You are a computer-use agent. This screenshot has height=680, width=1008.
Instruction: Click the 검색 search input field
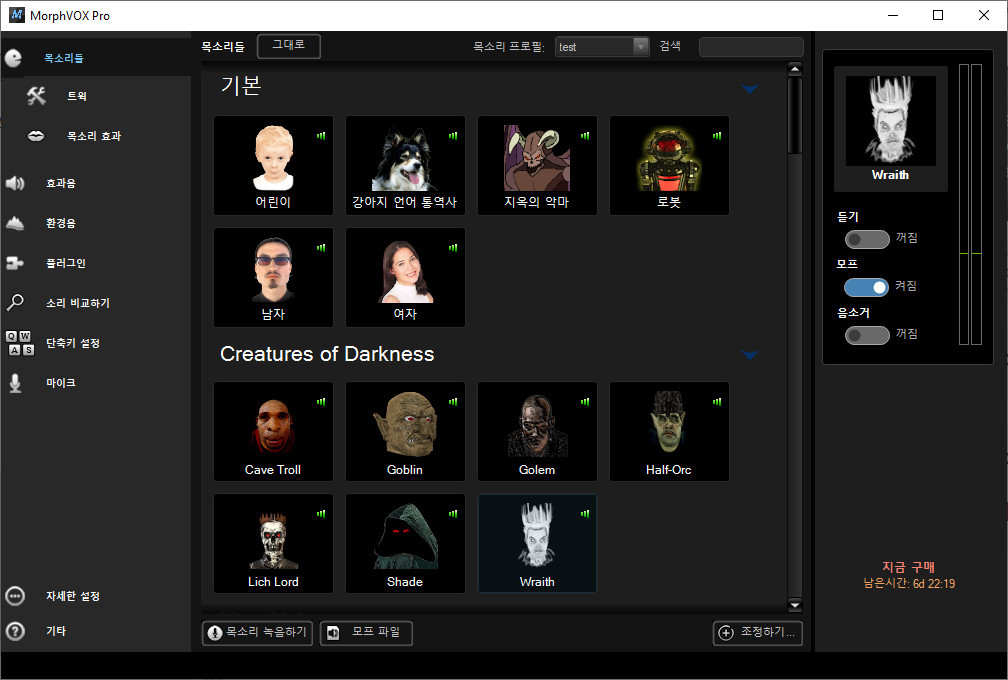(x=751, y=47)
